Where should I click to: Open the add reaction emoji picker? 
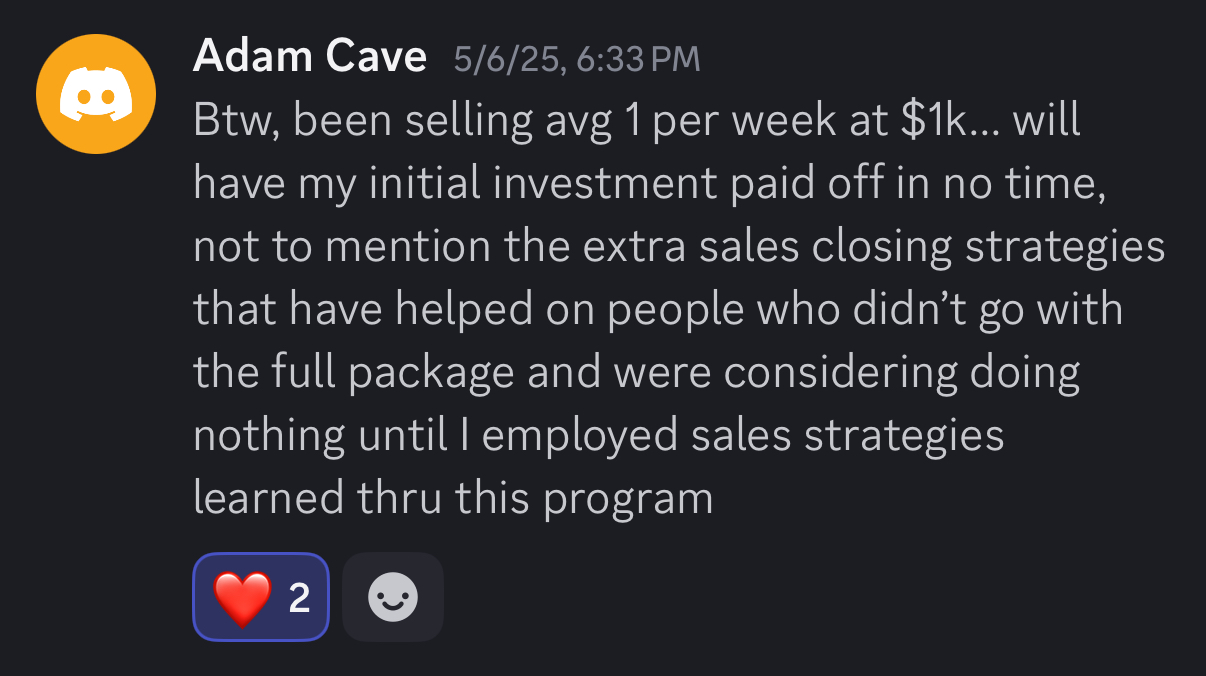click(393, 598)
